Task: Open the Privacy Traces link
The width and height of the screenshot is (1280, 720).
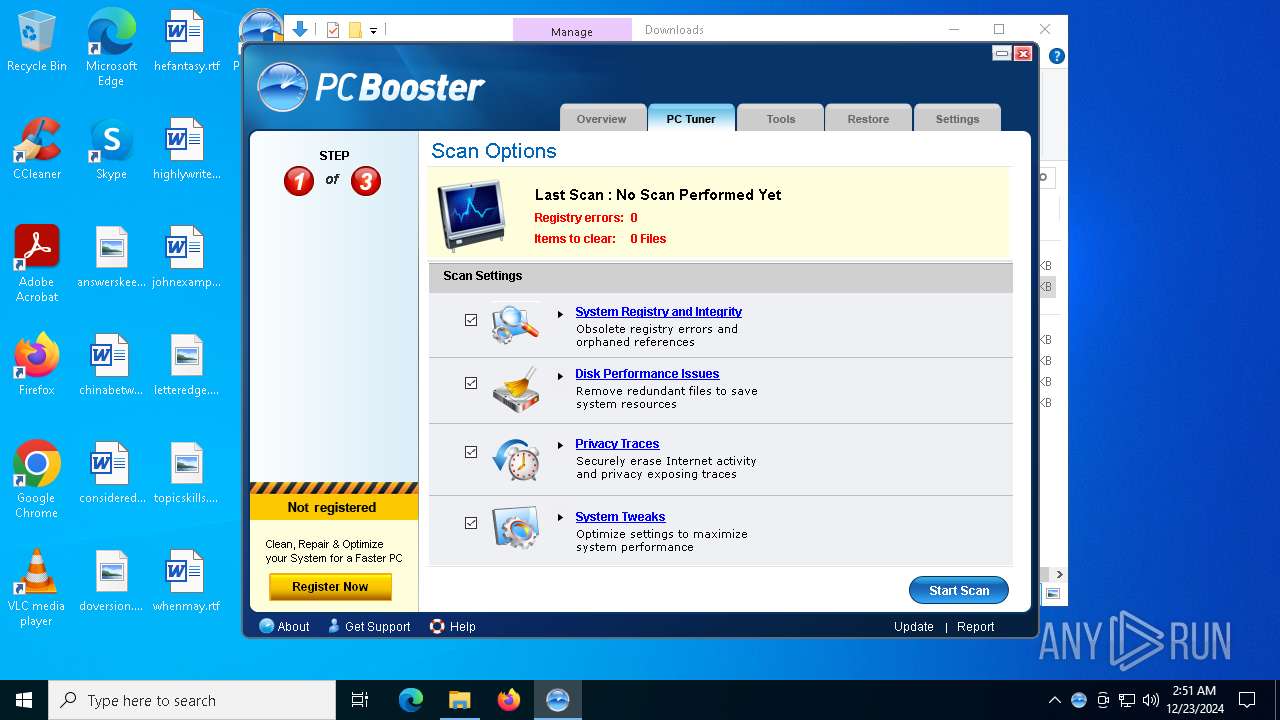Action: [617, 444]
